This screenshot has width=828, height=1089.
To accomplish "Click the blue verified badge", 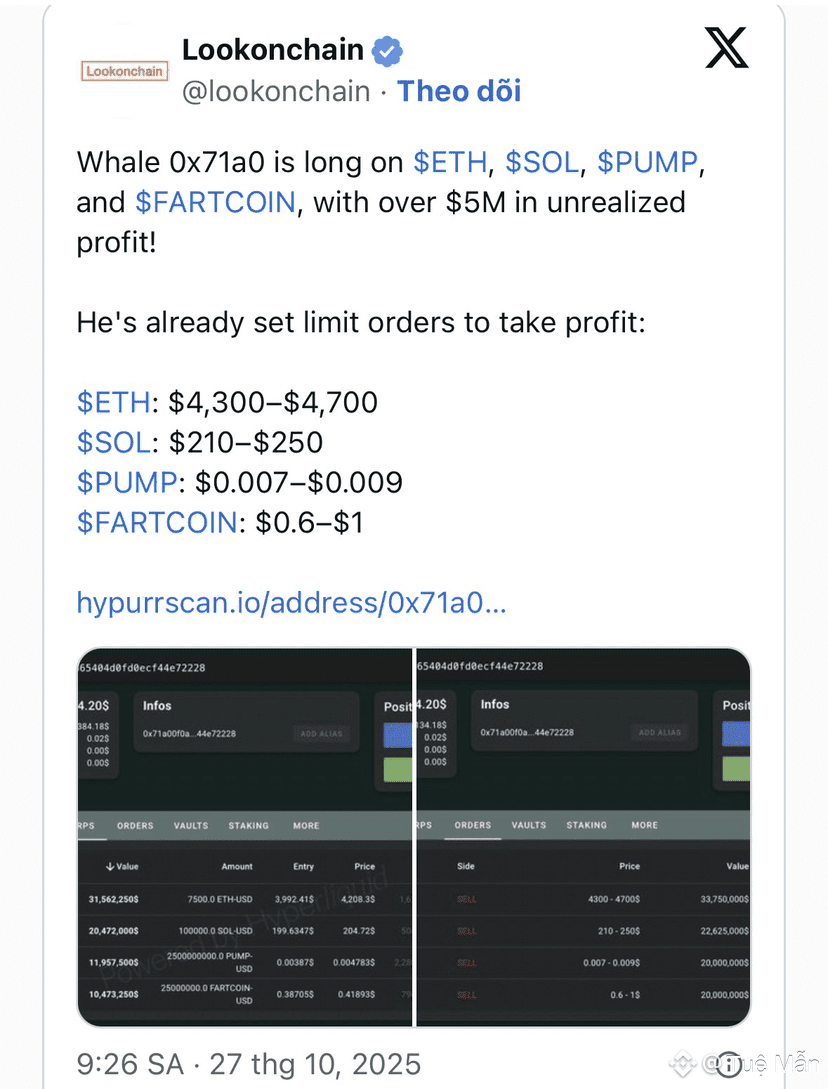I will click(x=387, y=51).
